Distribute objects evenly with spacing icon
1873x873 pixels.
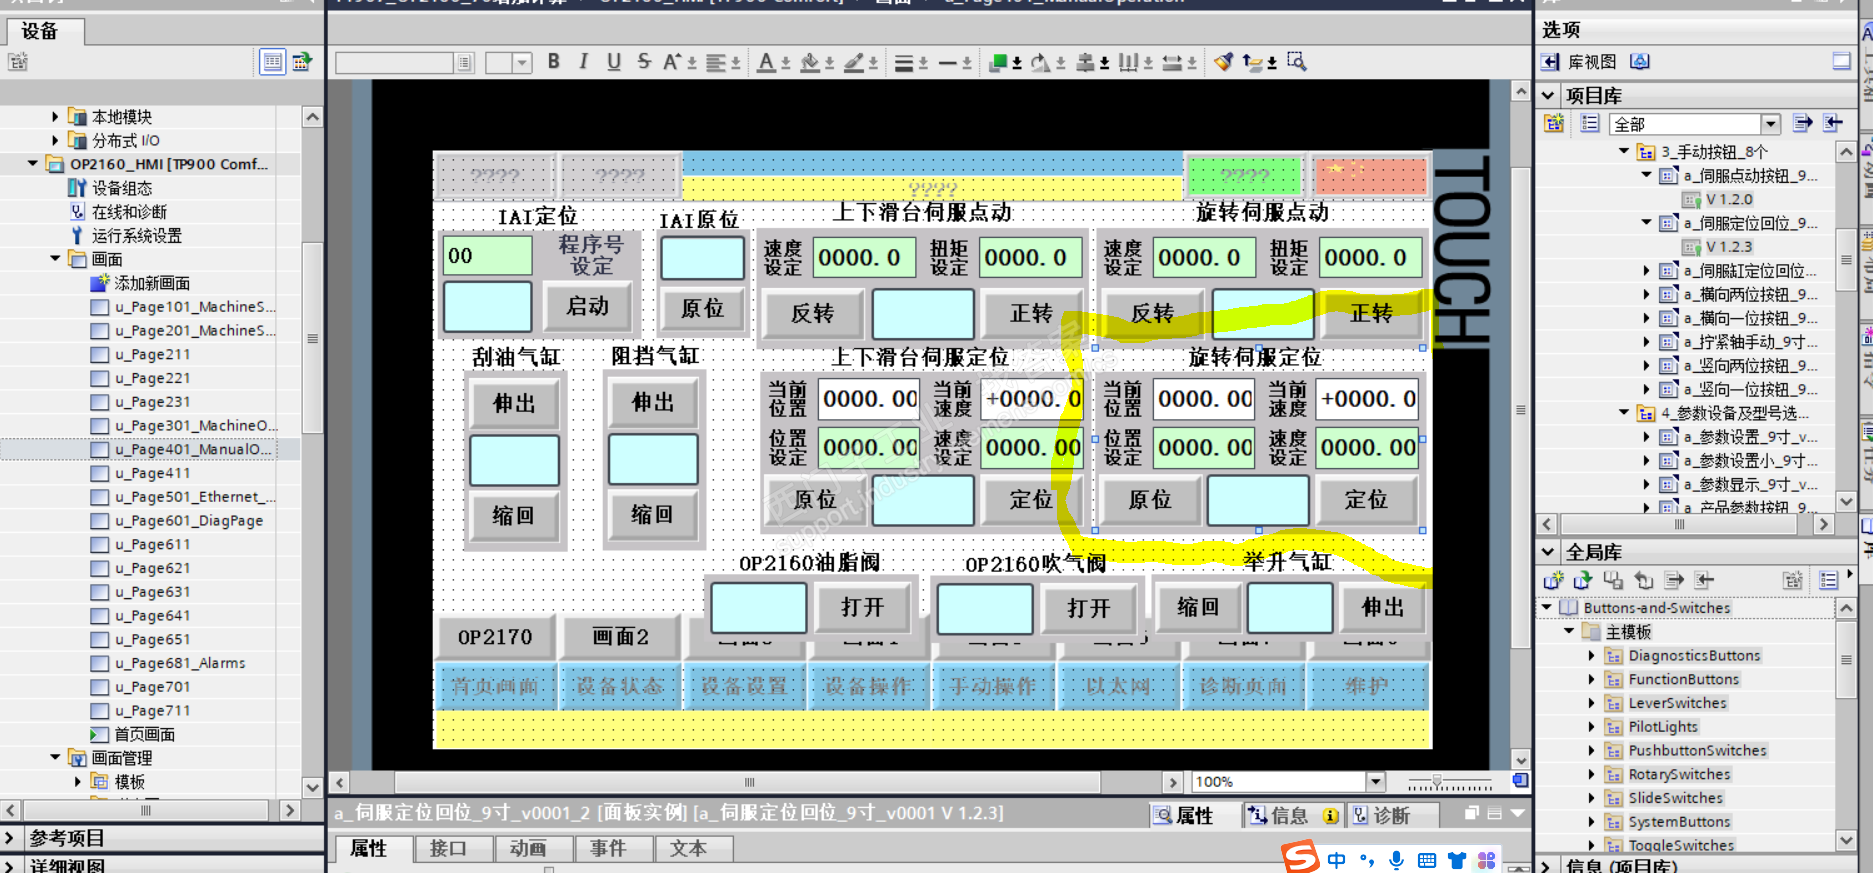pyautogui.click(x=1135, y=62)
